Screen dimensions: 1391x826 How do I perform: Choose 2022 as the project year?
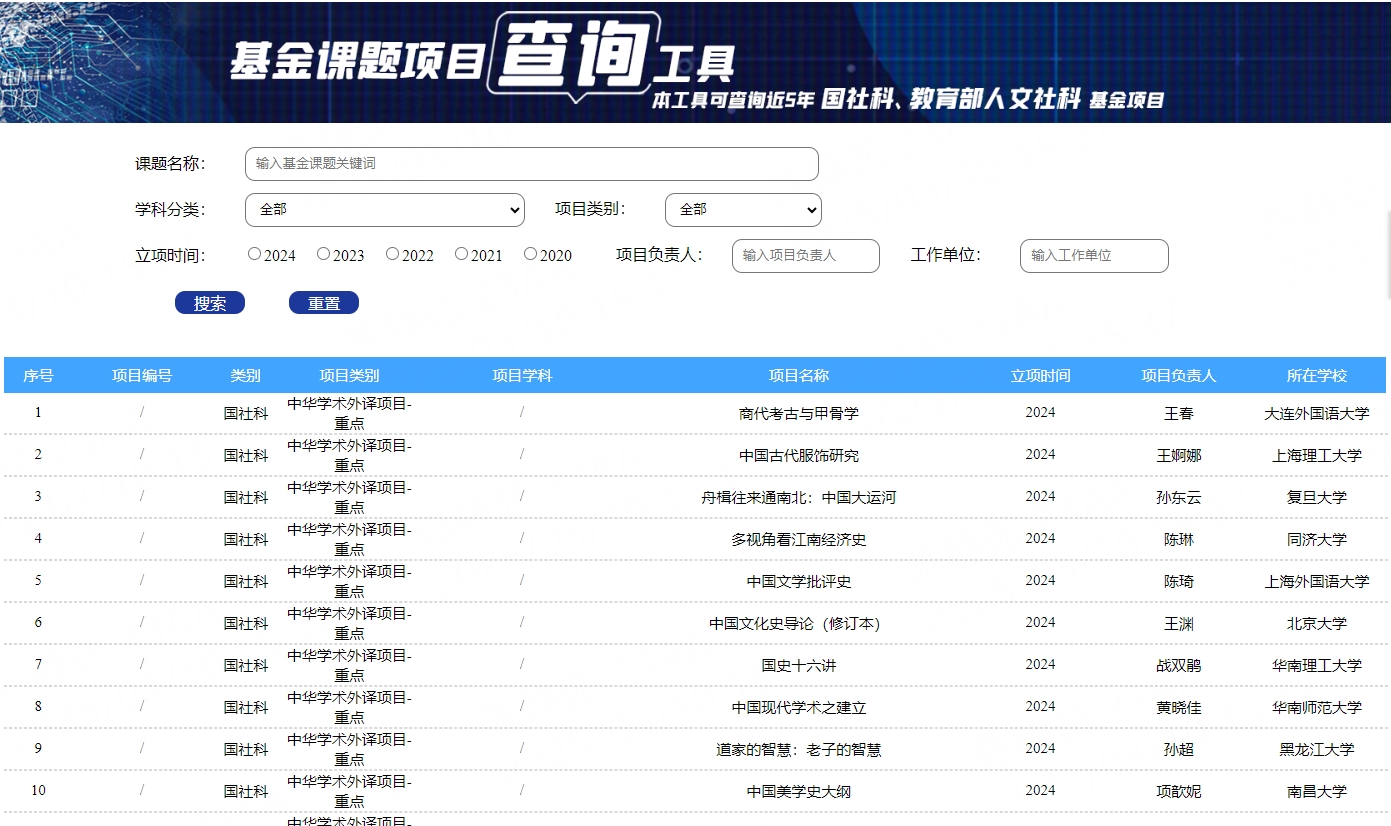pyautogui.click(x=393, y=254)
